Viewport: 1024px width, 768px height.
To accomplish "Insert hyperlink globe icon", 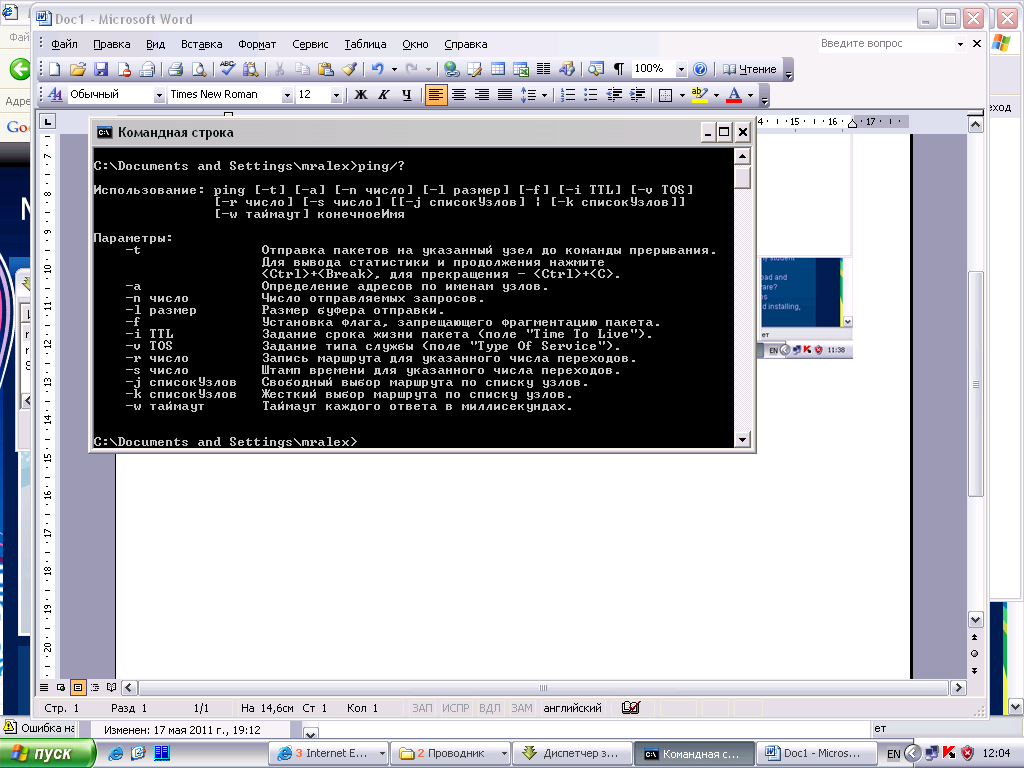I will click(451, 69).
